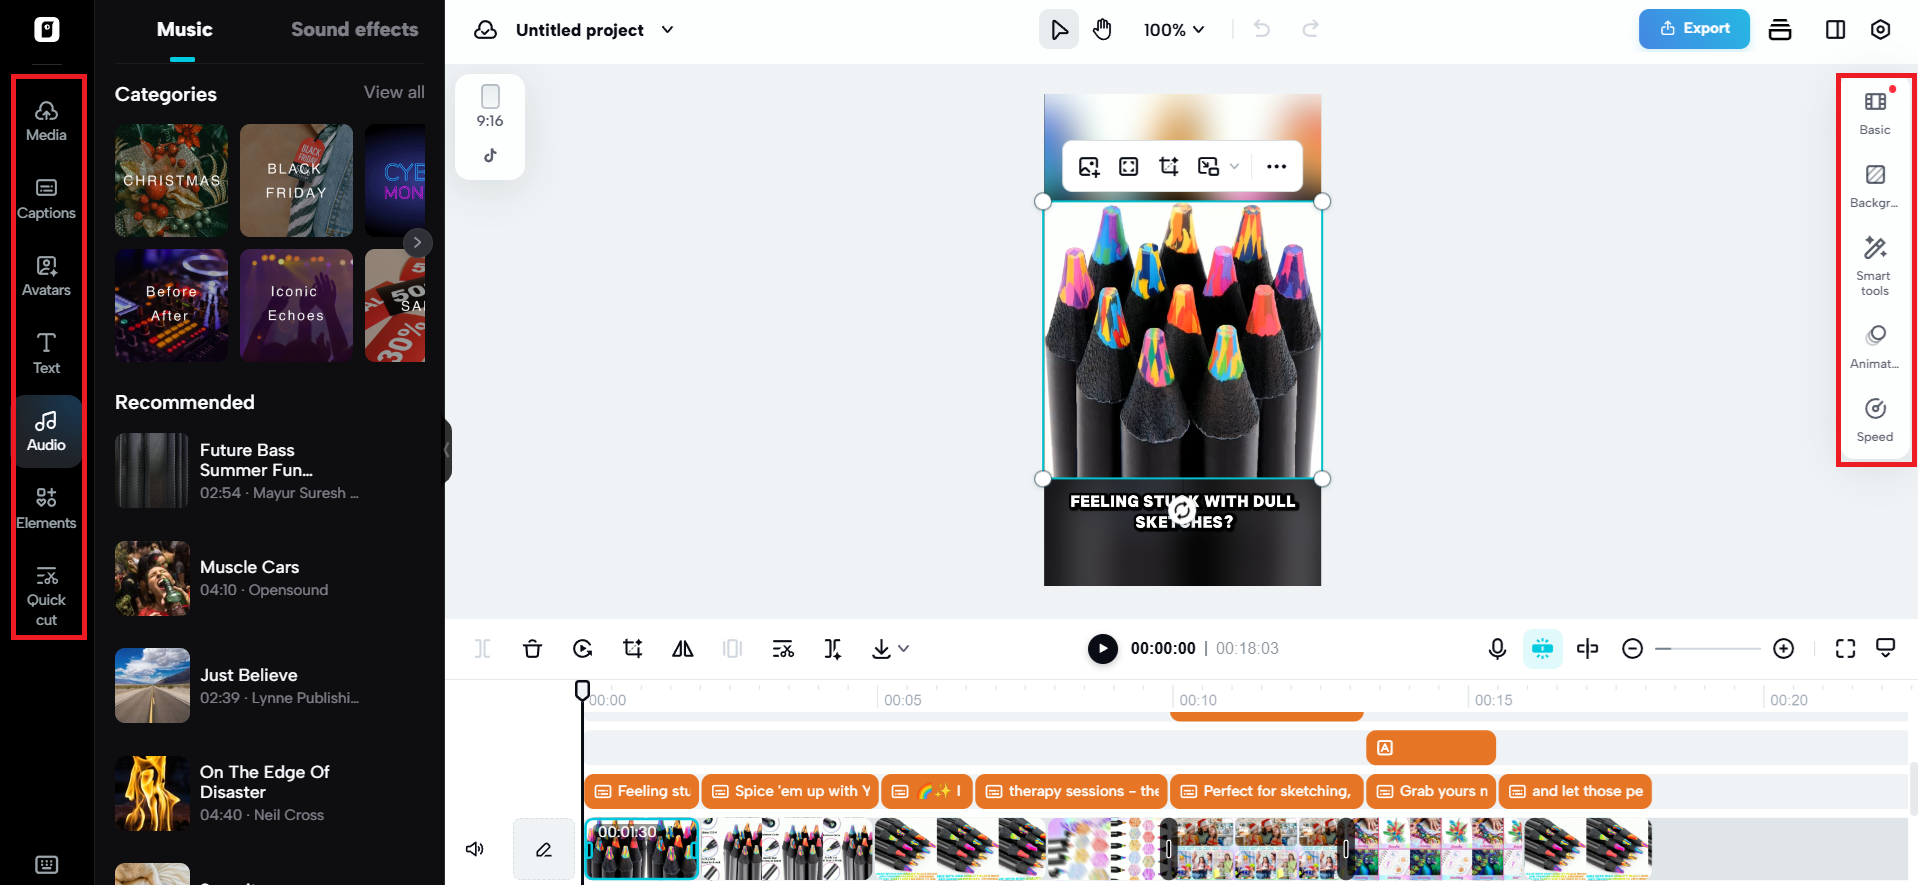Open the Captions panel
The image size is (1919, 885).
pos(46,199)
